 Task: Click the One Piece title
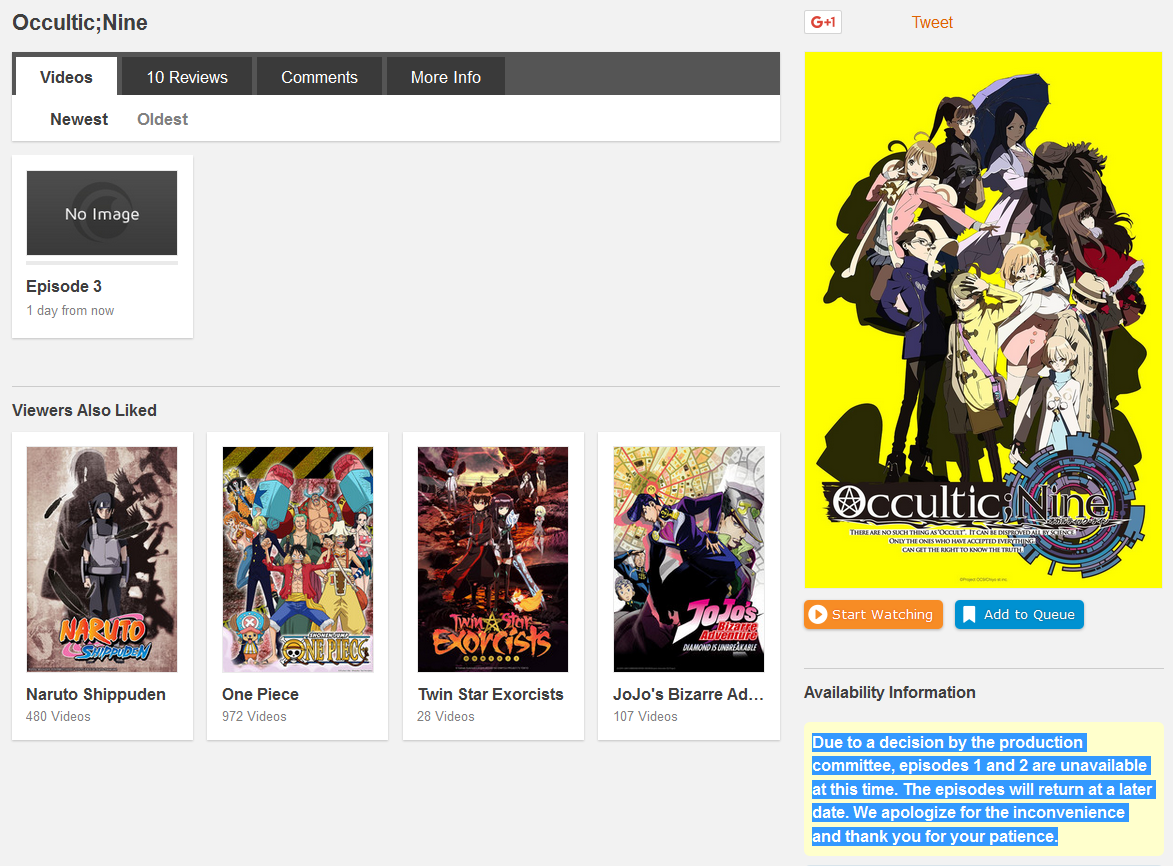[x=260, y=694]
